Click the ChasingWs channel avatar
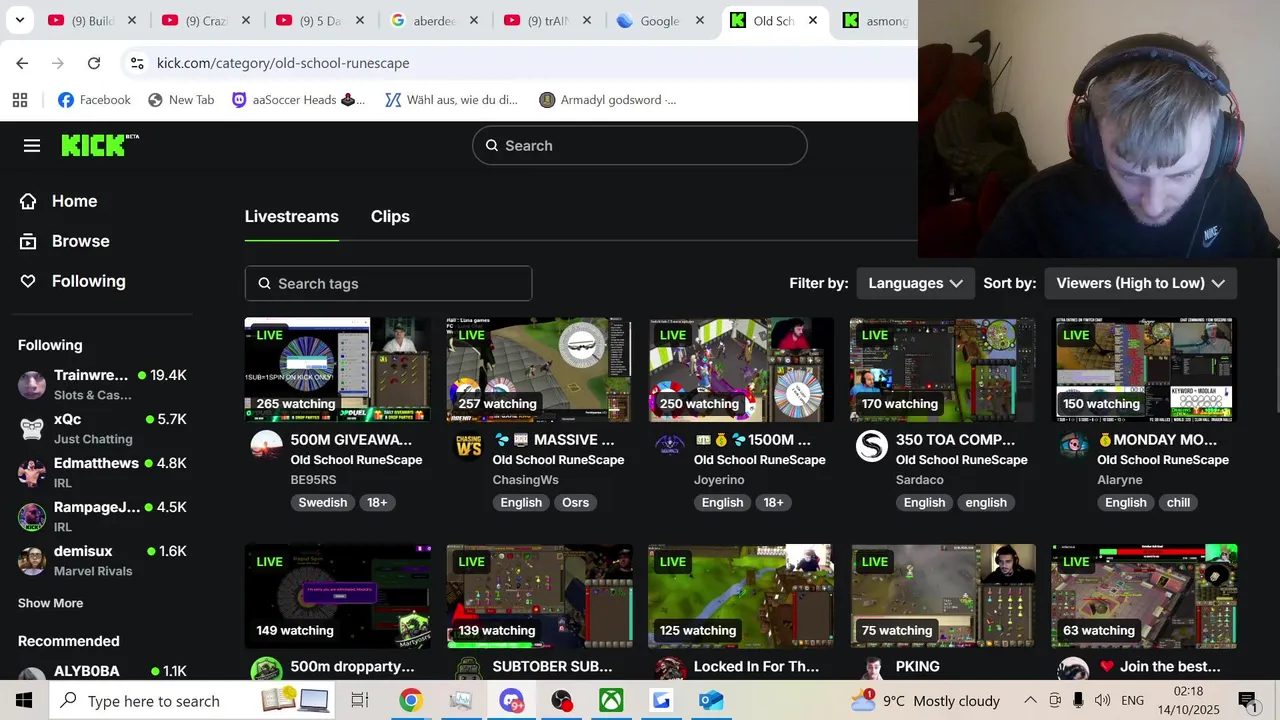This screenshot has width=1280, height=720. (468, 446)
